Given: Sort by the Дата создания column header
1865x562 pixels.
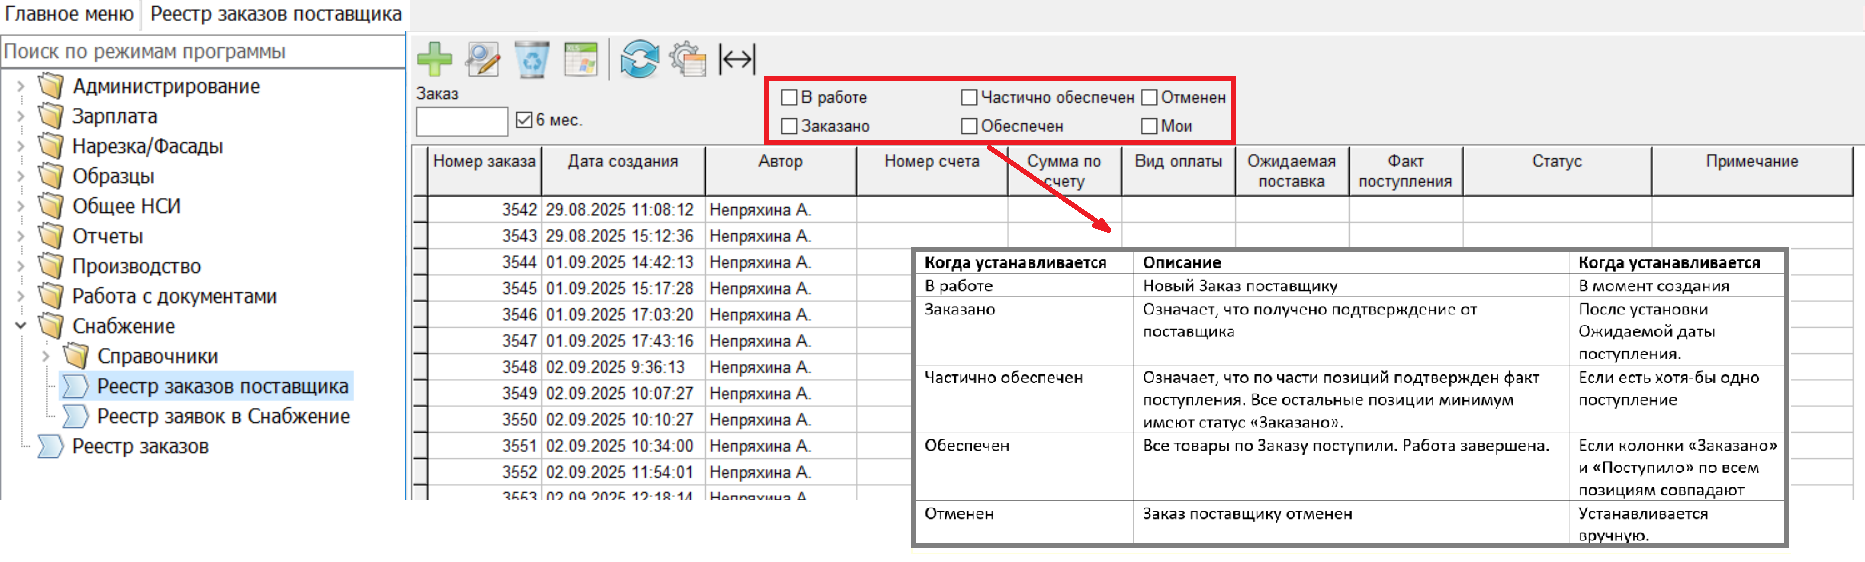Looking at the screenshot, I should pyautogui.click(x=622, y=161).
